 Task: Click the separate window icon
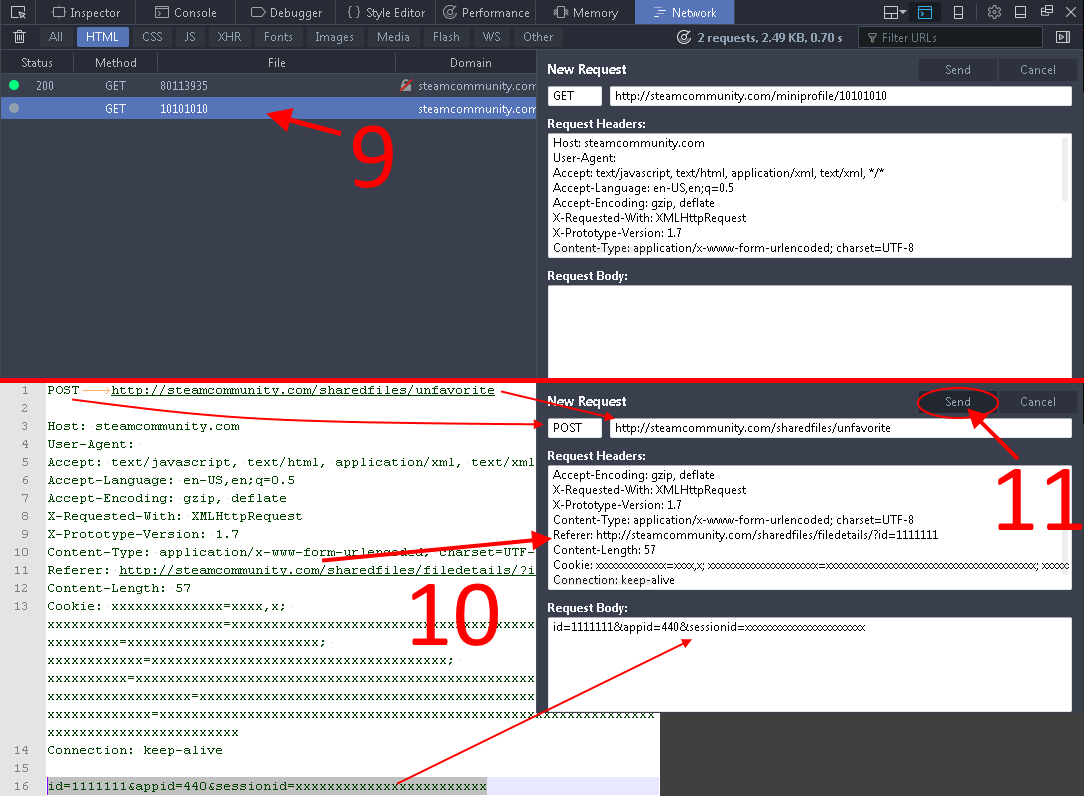pos(1047,12)
